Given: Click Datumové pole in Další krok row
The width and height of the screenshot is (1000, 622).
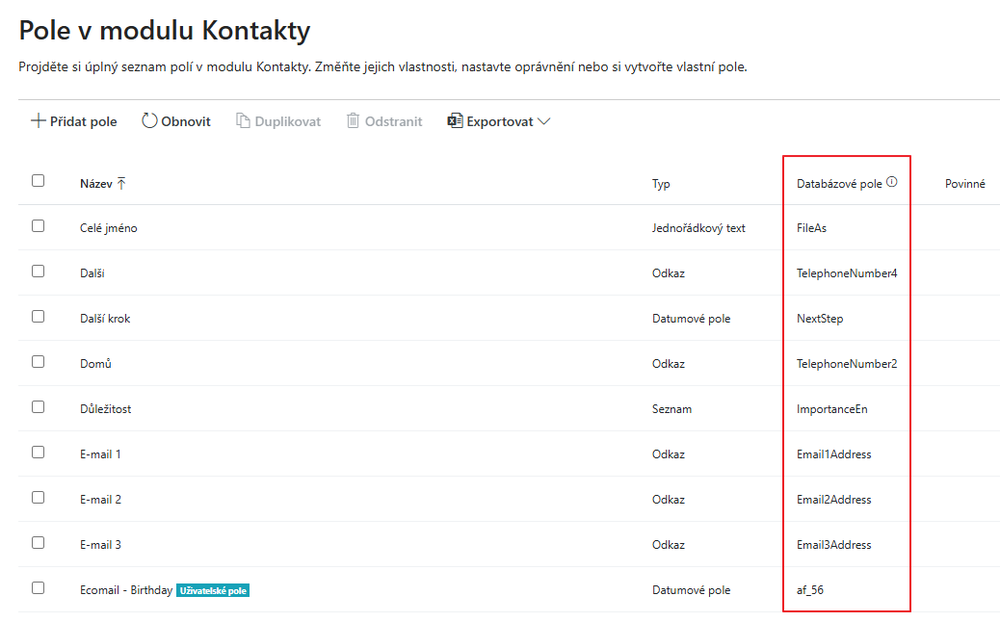Looking at the screenshot, I should click(x=691, y=318).
